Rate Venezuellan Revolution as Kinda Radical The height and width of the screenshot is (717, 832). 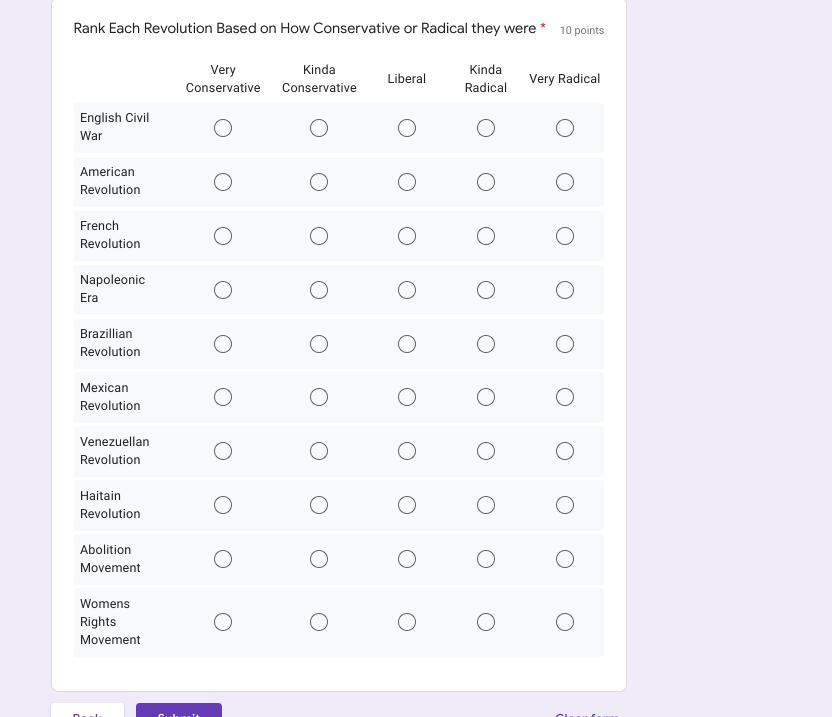pyautogui.click(x=486, y=451)
